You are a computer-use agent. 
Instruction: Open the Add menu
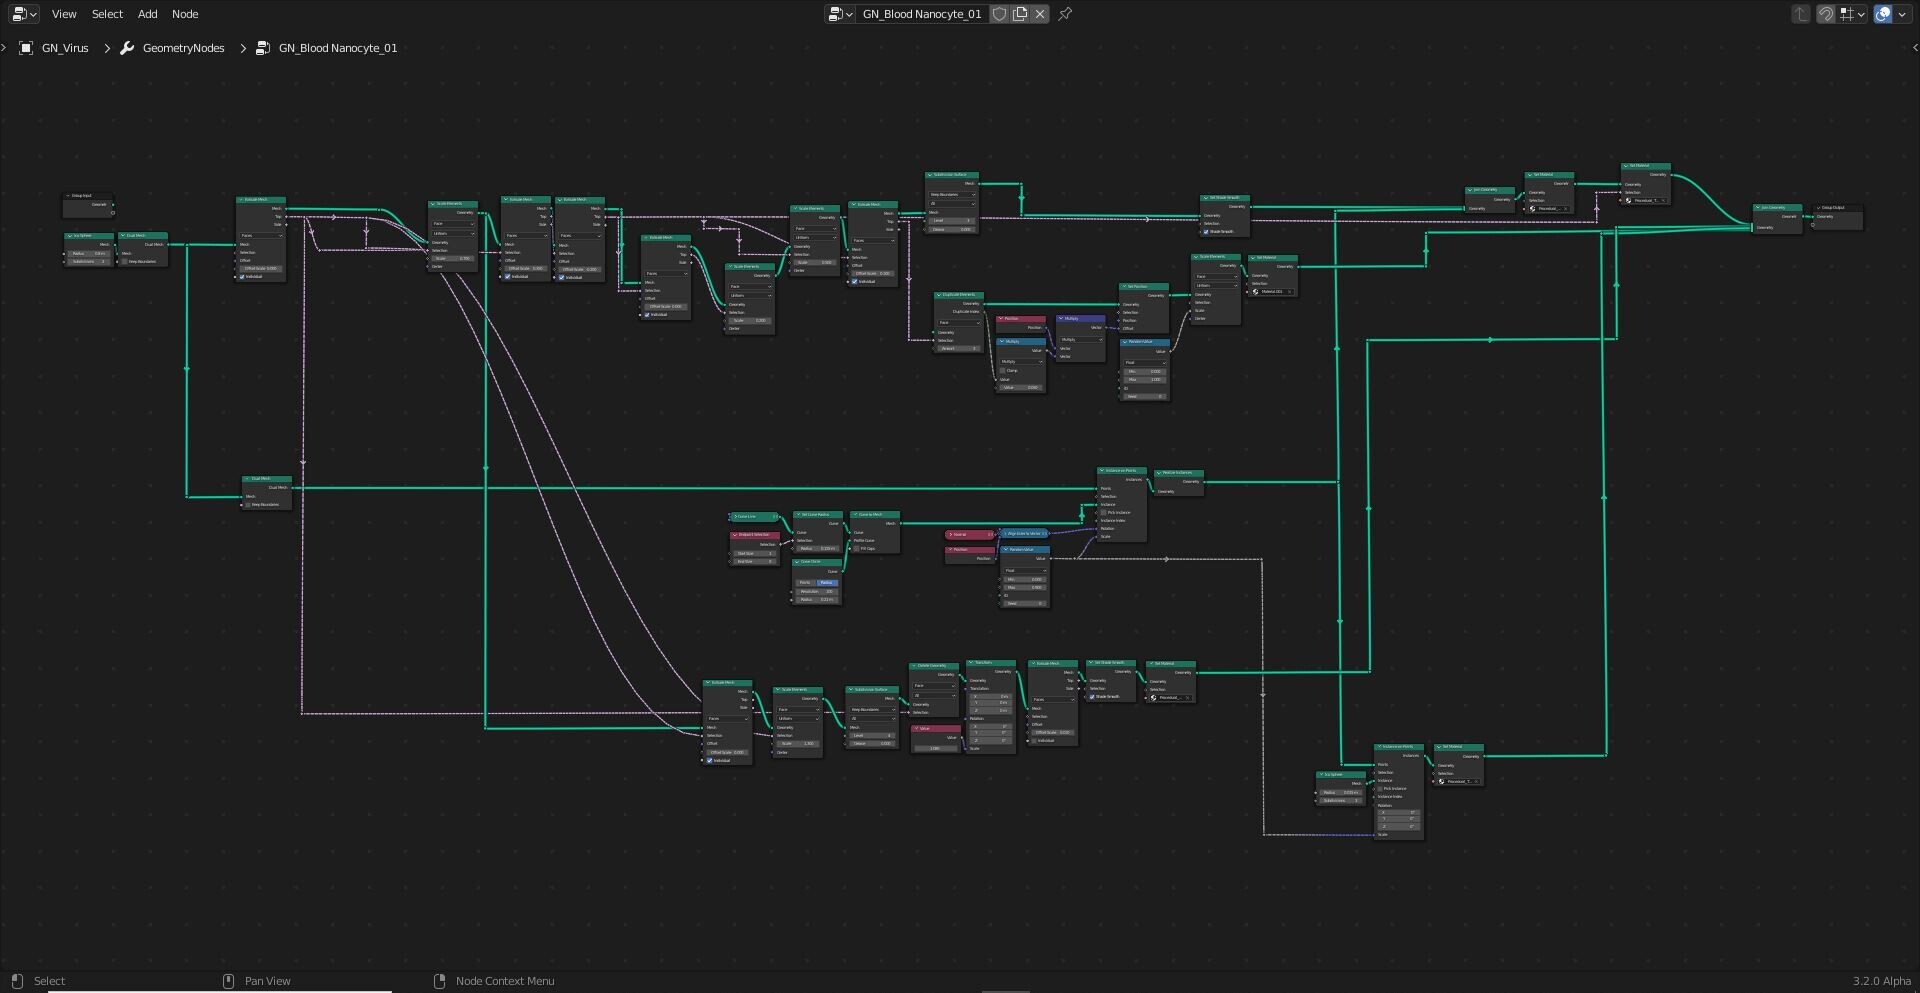(x=146, y=13)
